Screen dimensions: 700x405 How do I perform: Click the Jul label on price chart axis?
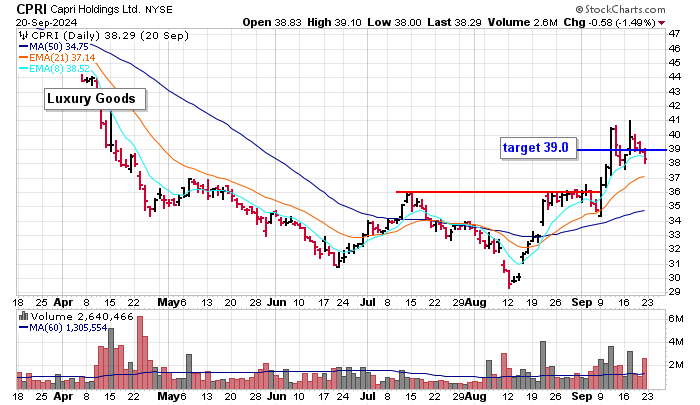(367, 302)
